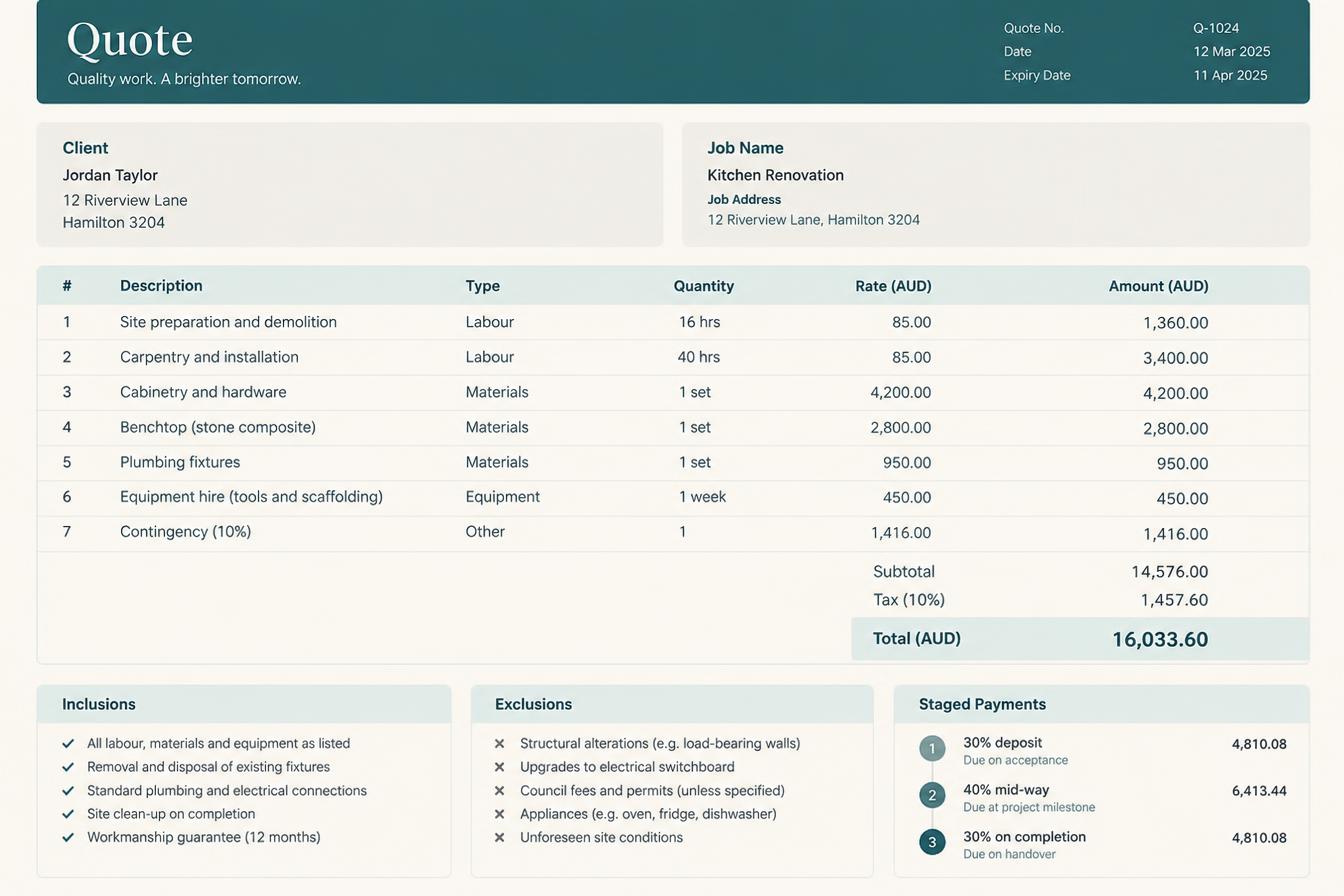Click the step 1 circle for 30% deposit
The image size is (1344, 896).
pos(932,749)
